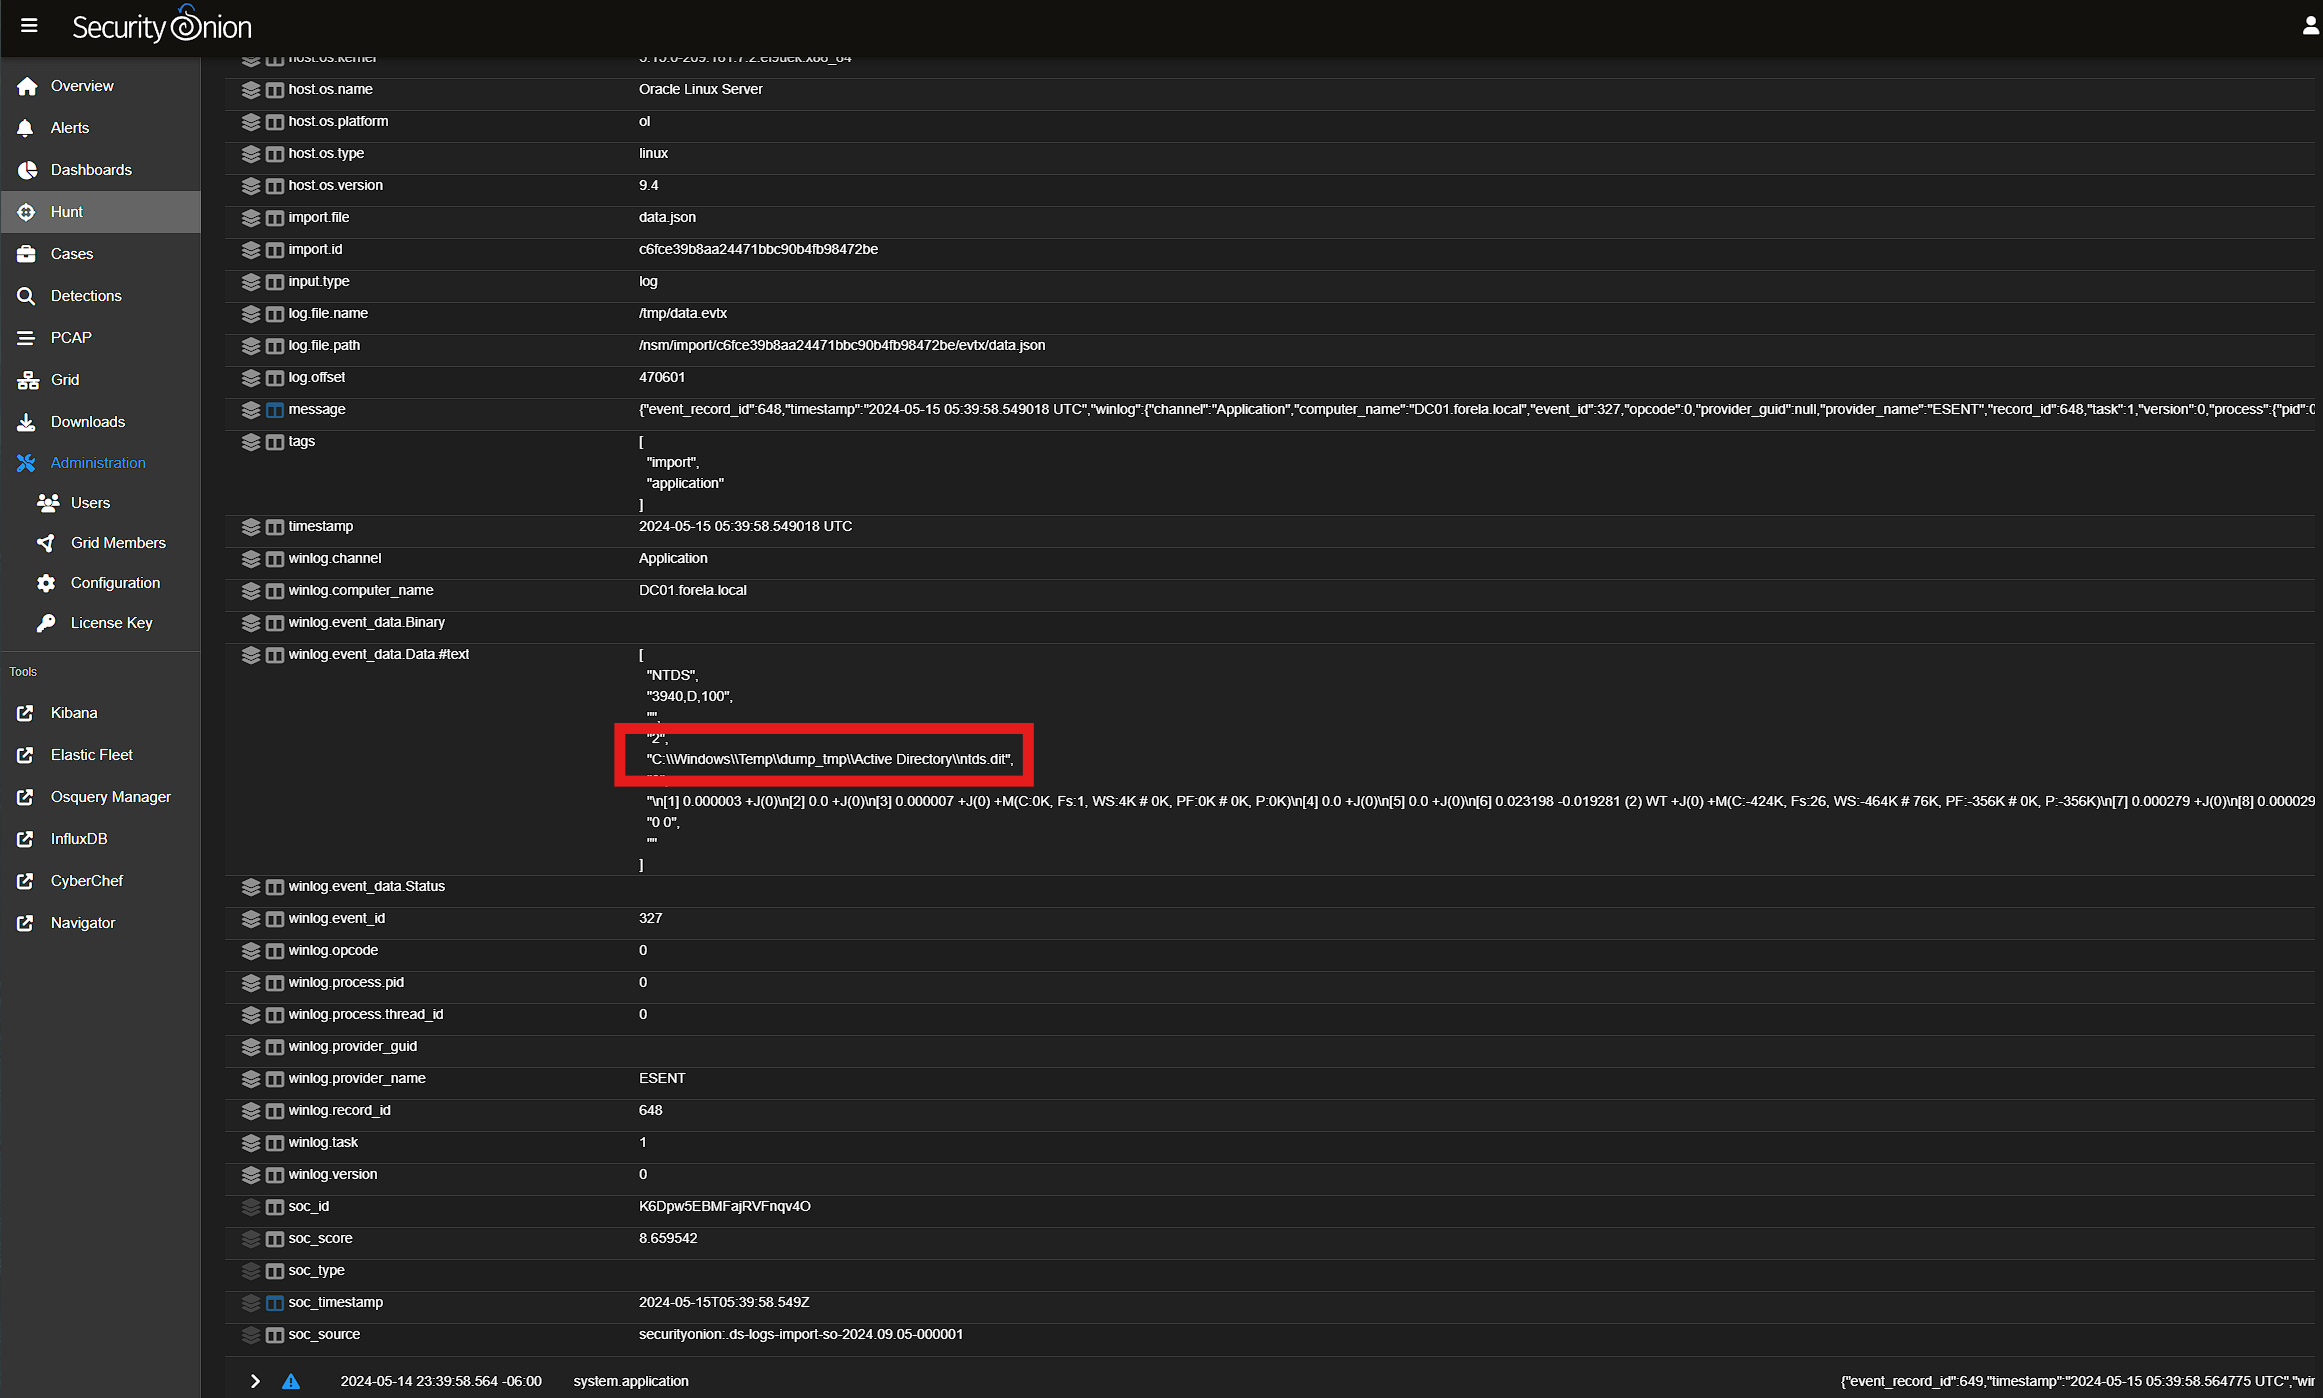Toggle the column for winlog.computer_name field
2323x1398 pixels.
pyautogui.click(x=275, y=591)
